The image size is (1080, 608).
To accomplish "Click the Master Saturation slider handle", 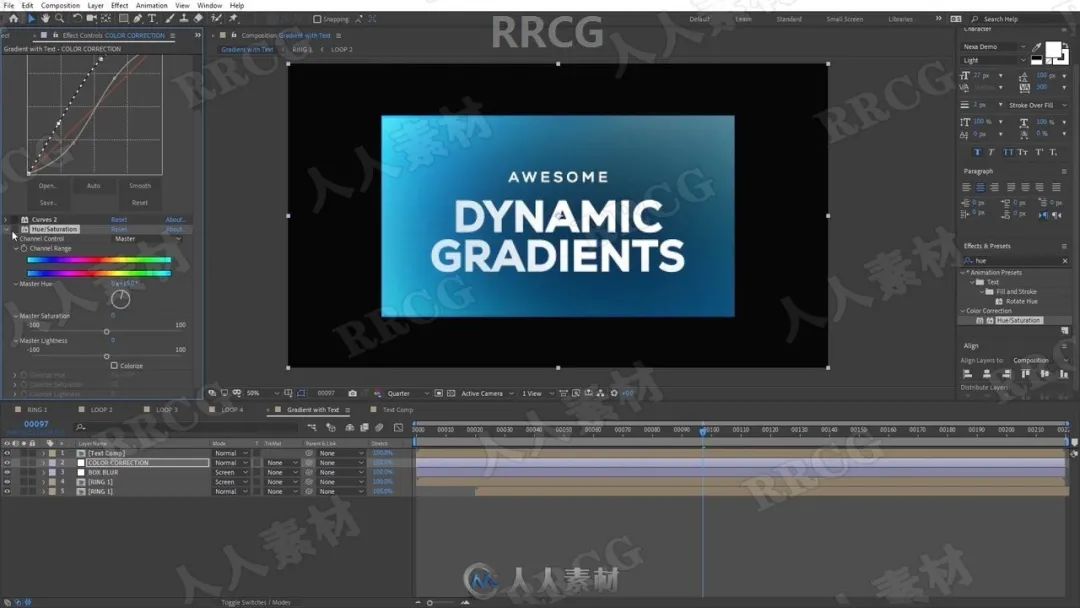I will [107, 332].
